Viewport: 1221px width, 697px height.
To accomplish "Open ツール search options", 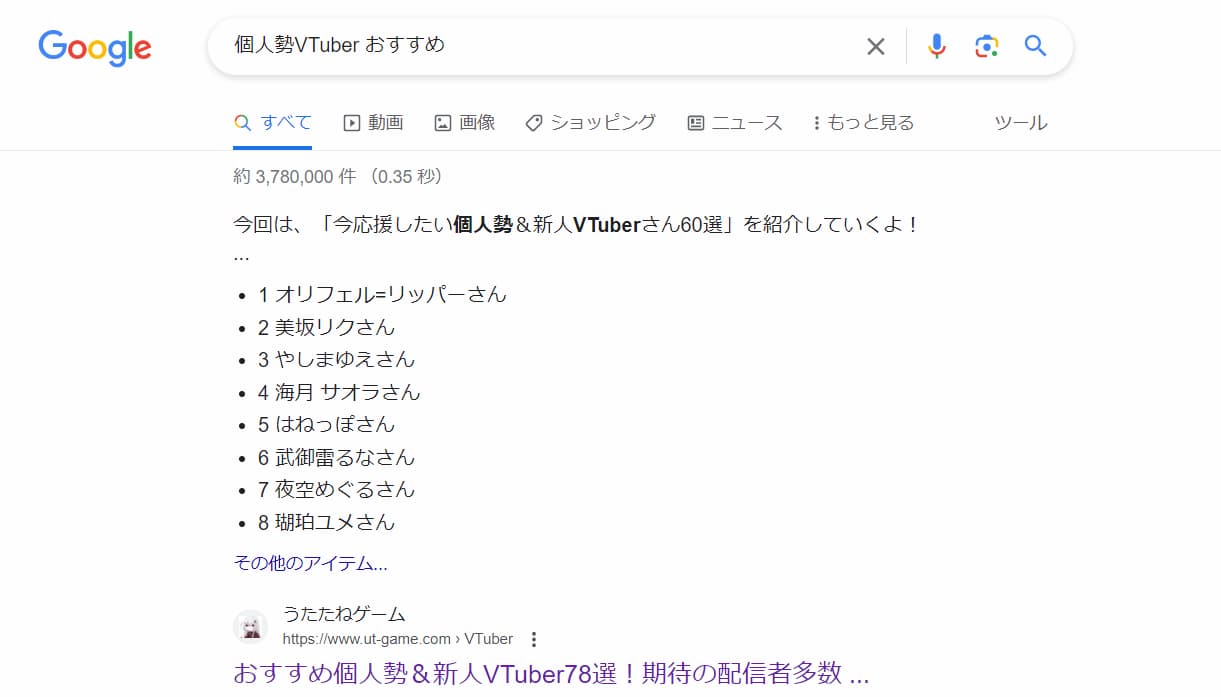I will (x=1020, y=123).
